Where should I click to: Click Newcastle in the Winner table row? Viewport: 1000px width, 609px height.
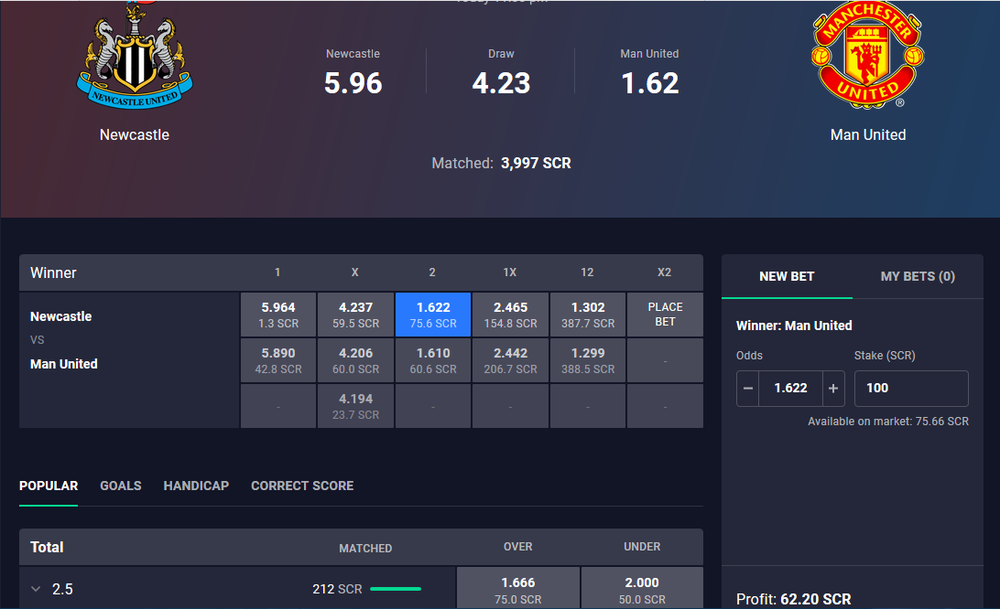(x=61, y=316)
